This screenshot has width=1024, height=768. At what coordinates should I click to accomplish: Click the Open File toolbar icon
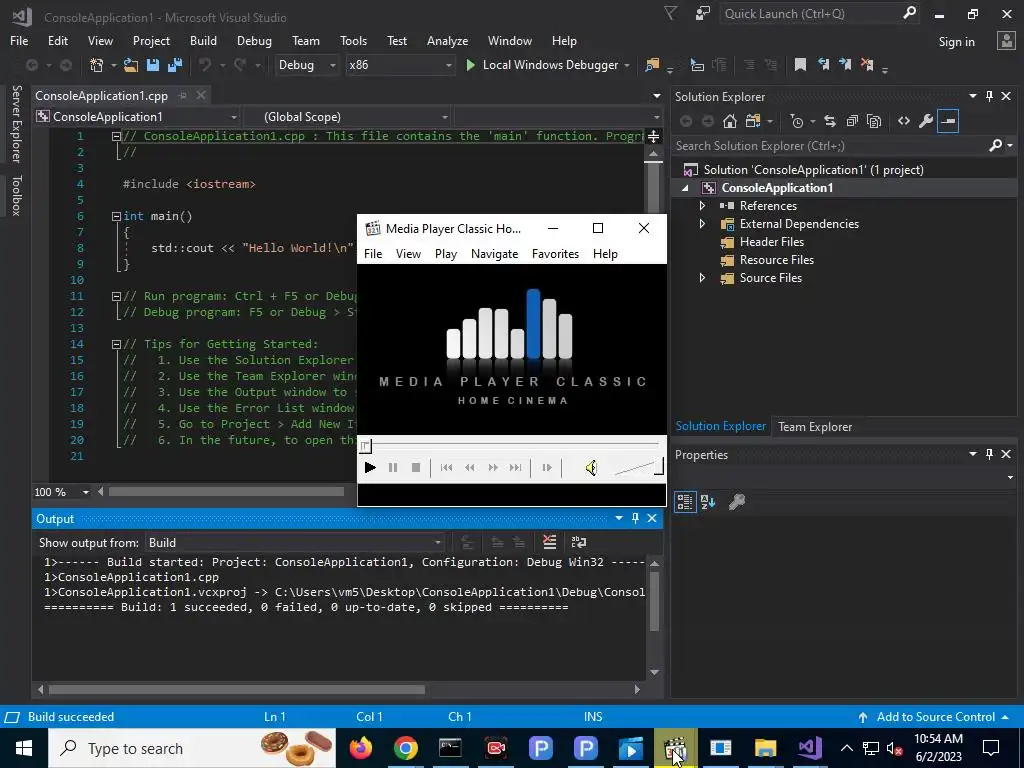(131, 65)
